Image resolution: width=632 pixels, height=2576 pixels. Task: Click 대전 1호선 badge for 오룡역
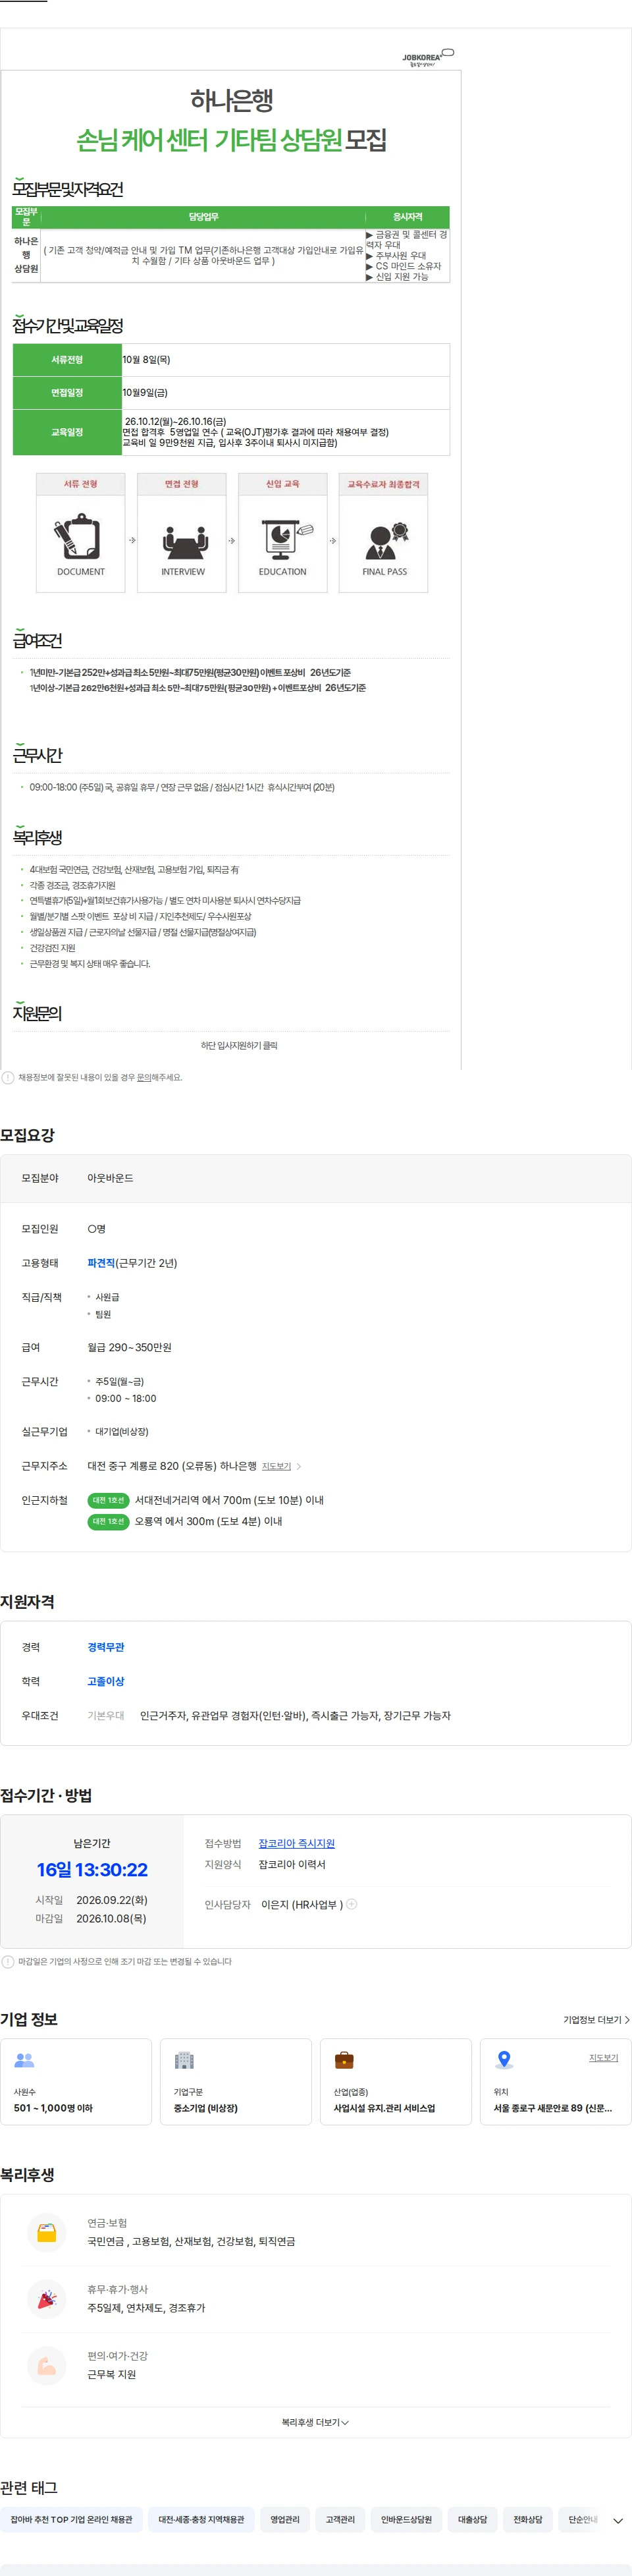108,1521
